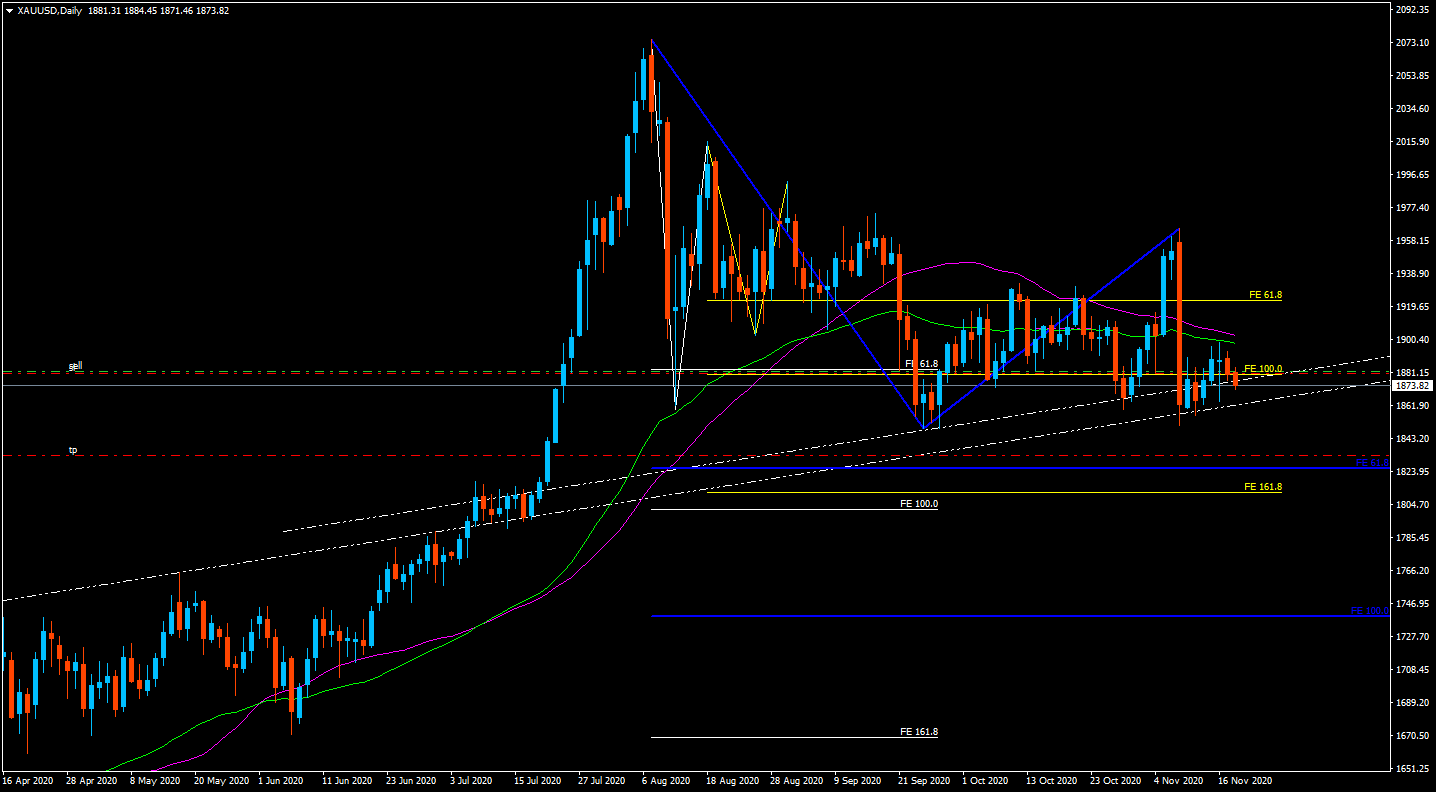Select the sell order line label
The width and height of the screenshot is (1436, 792).
[x=75, y=366]
